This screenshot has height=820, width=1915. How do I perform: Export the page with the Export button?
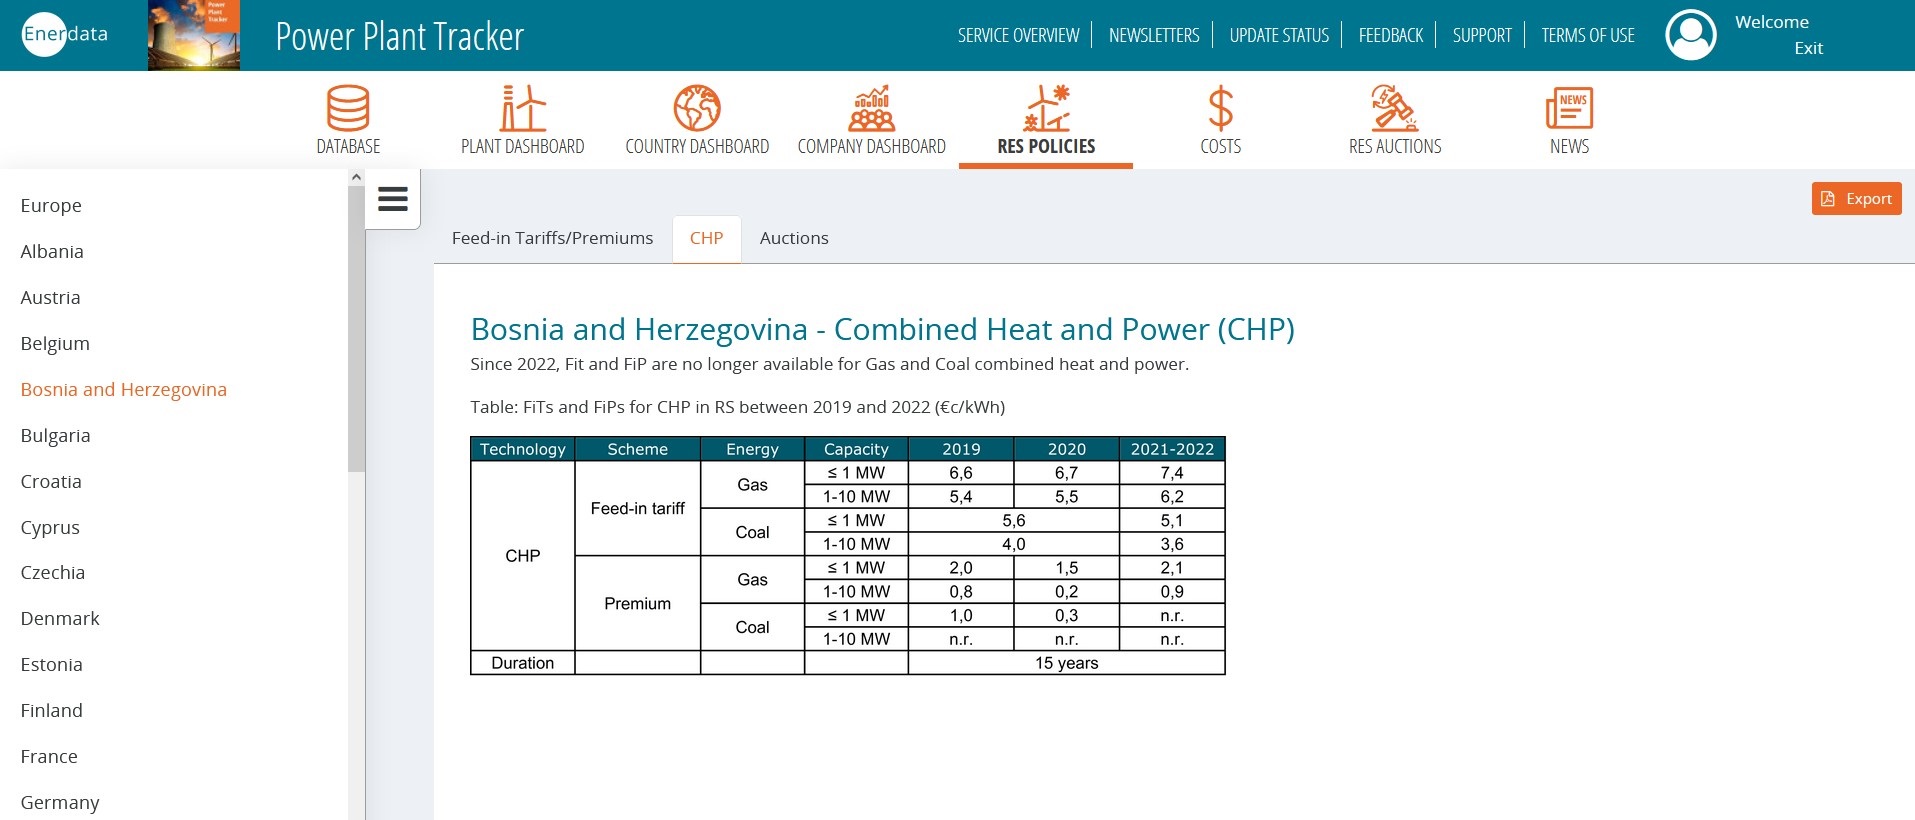[x=1856, y=198]
